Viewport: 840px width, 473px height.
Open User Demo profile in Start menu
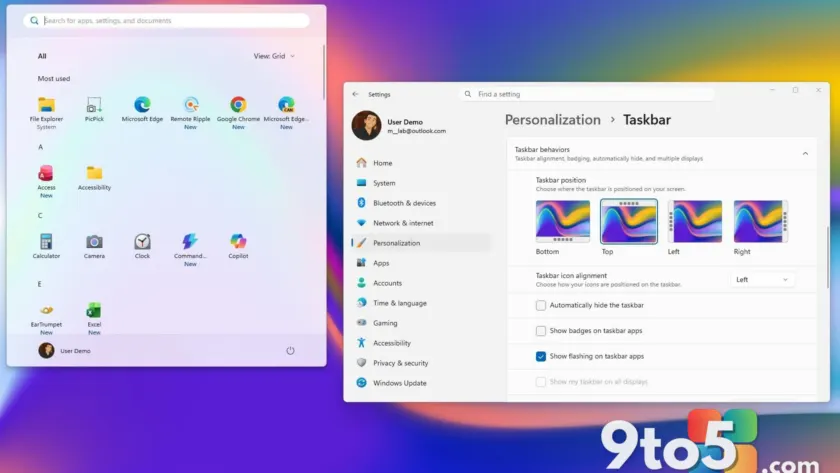coord(65,350)
